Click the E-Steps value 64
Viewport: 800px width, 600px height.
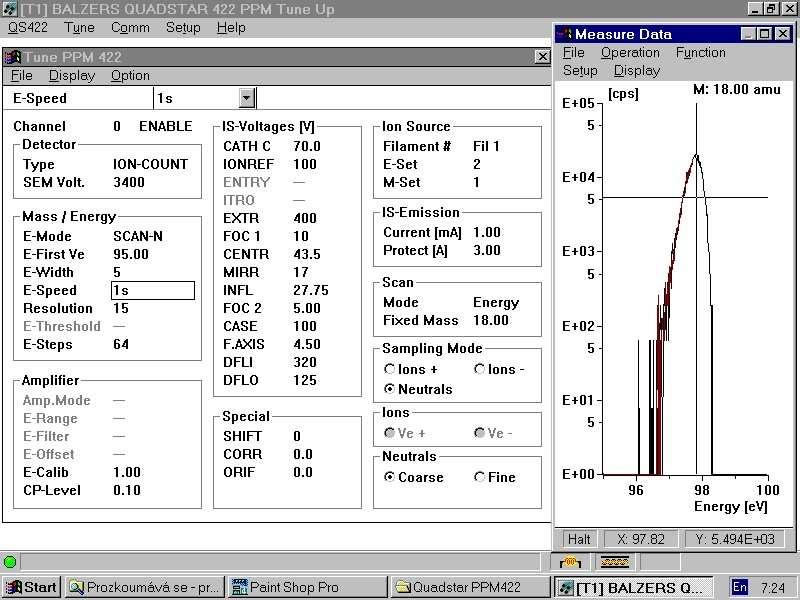click(121, 344)
